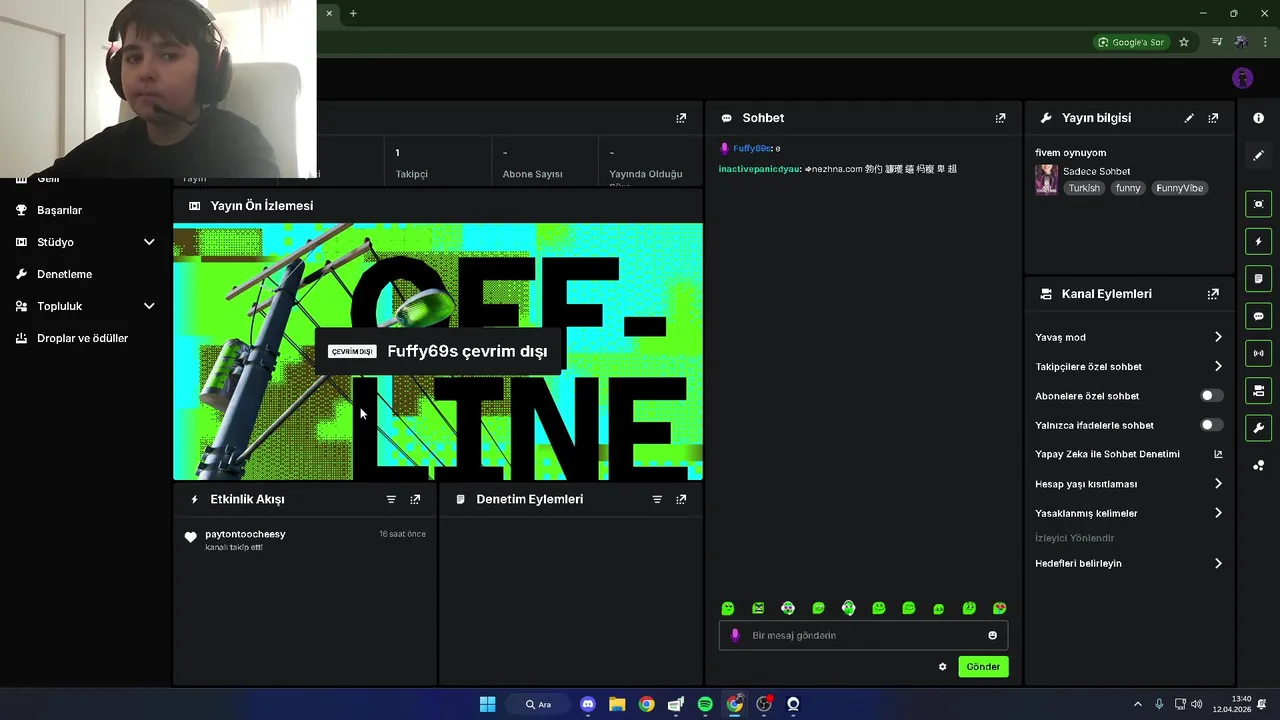Click the Fuffy69s username in chat
This screenshot has height=720, width=1280.
752,148
